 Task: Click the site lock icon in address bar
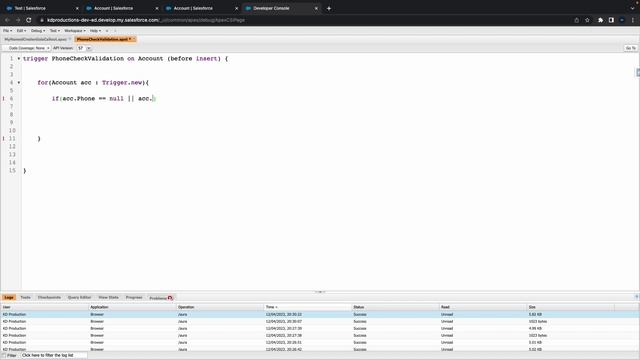(x=42, y=20)
